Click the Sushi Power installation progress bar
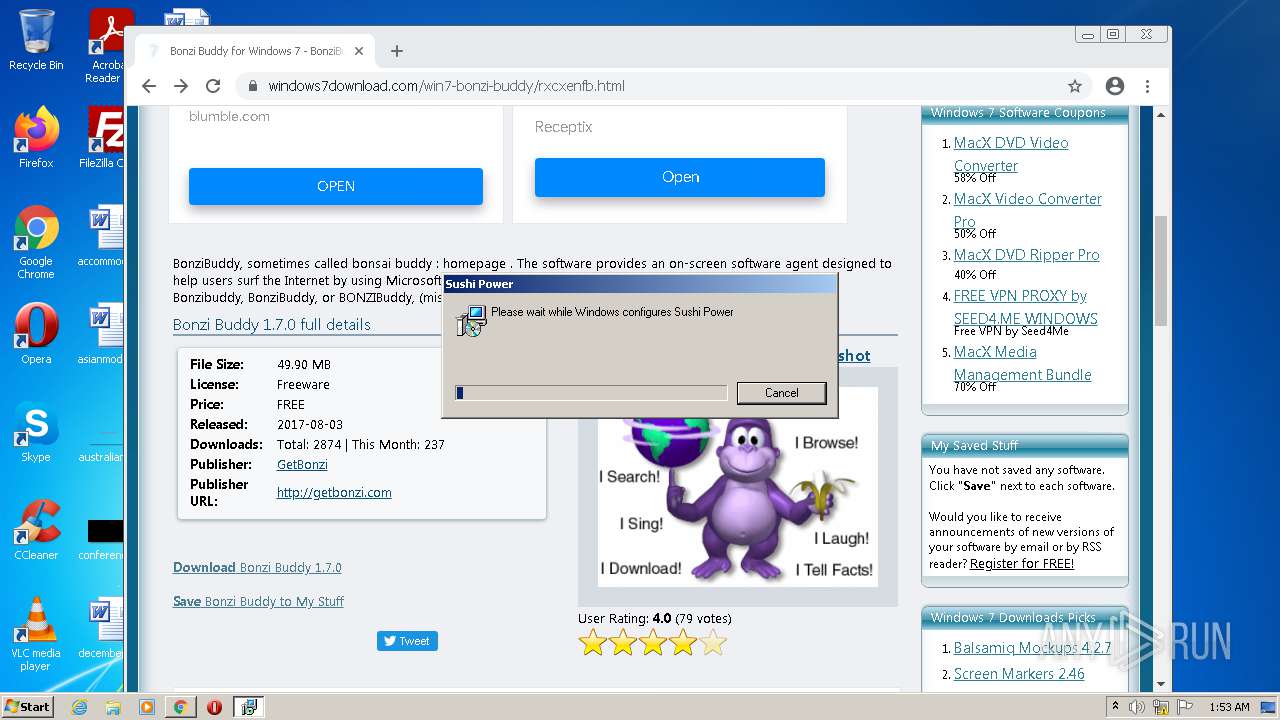Viewport: 1280px width, 720px height. click(x=591, y=393)
